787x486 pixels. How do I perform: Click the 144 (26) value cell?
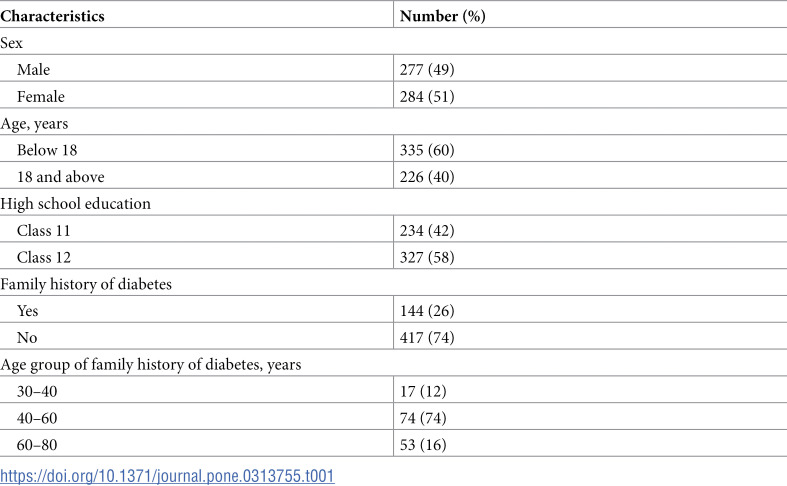click(x=427, y=311)
